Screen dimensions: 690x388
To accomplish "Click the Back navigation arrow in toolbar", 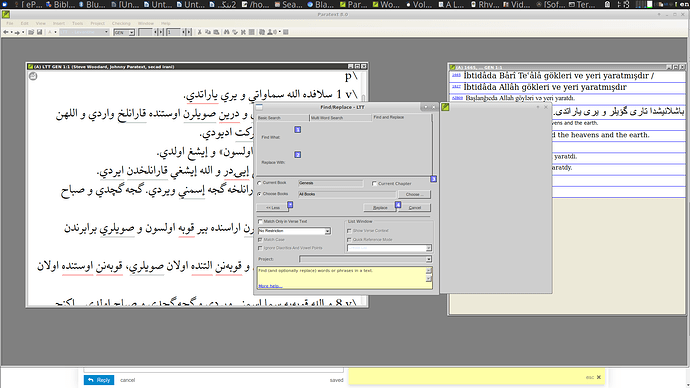I will tap(6, 32).
